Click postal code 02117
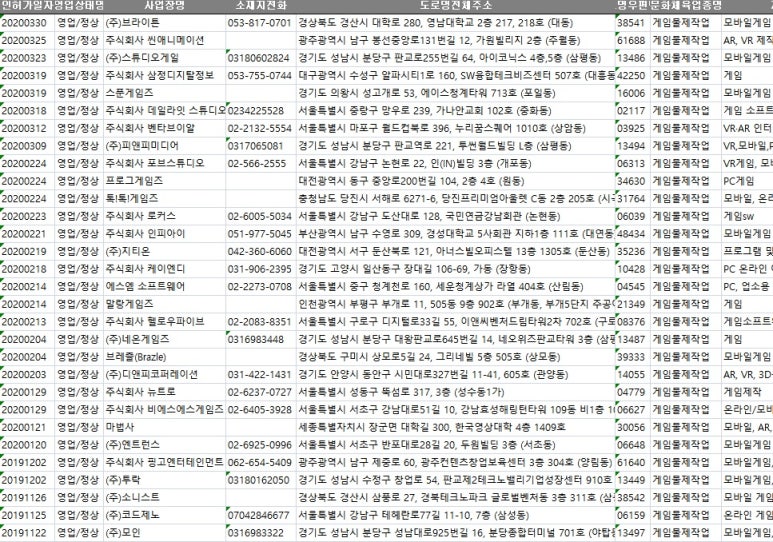 coord(633,111)
